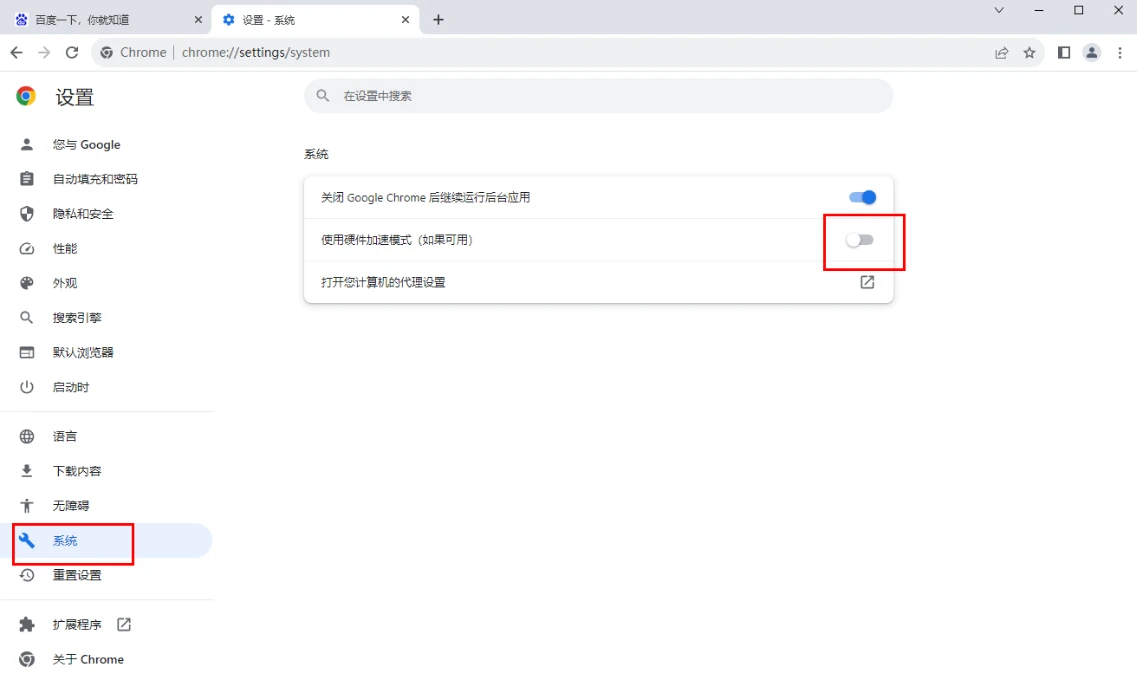This screenshot has width=1137, height=675.
Task: Click the site info icon before Chrome
Action: [107, 52]
